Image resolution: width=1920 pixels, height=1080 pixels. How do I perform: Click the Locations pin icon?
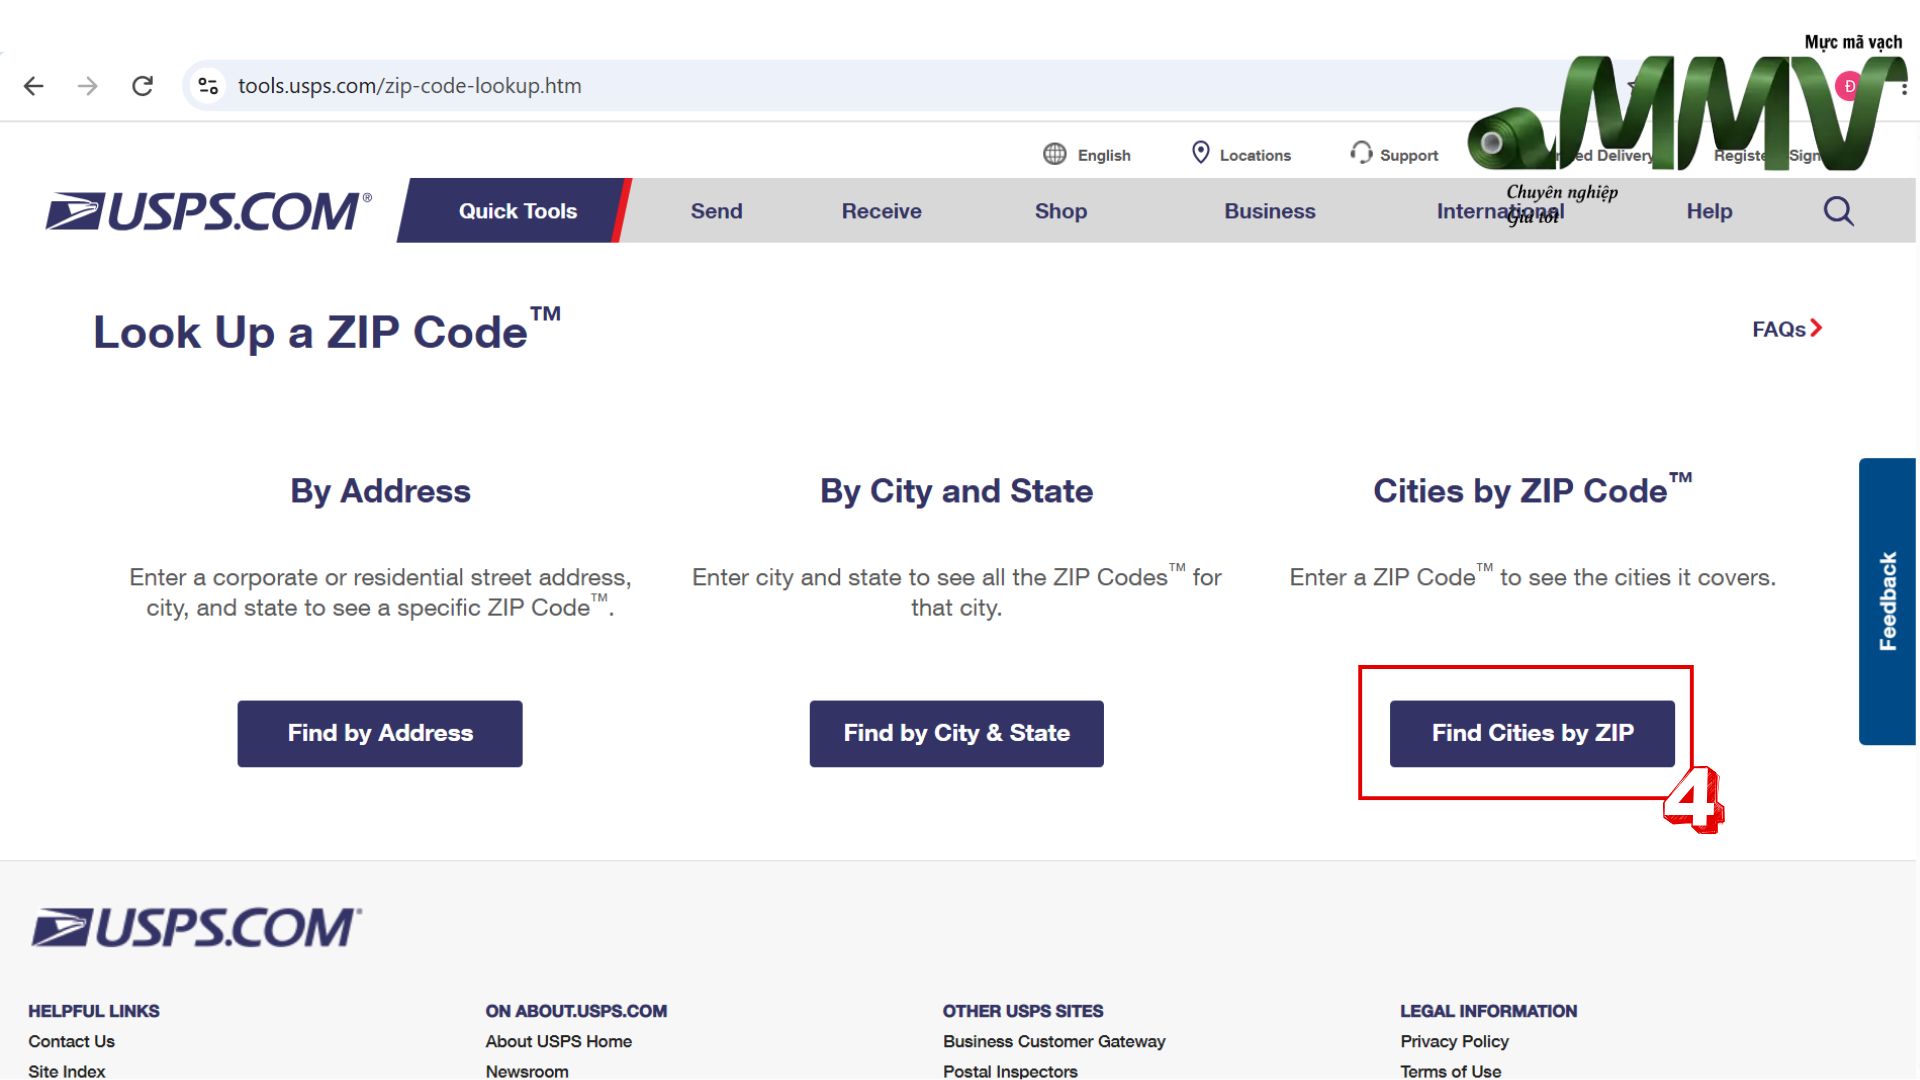(1200, 153)
